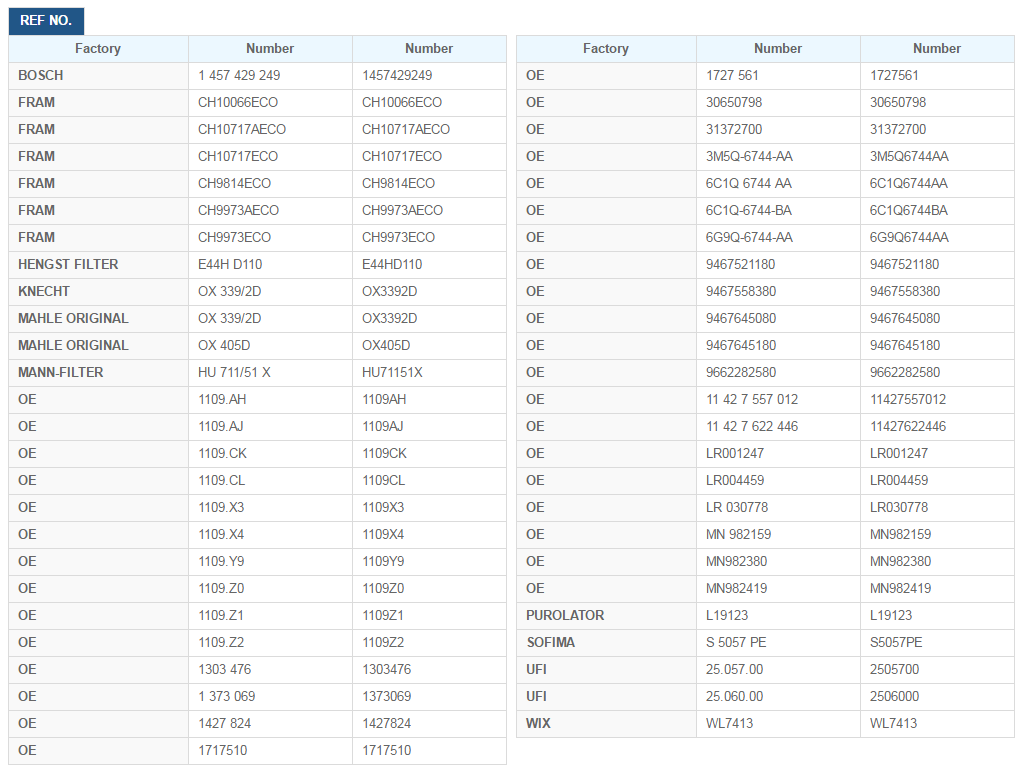This screenshot has width=1028, height=772.
Task: Select MN982419 in second right-table Number column
Action: (900, 589)
